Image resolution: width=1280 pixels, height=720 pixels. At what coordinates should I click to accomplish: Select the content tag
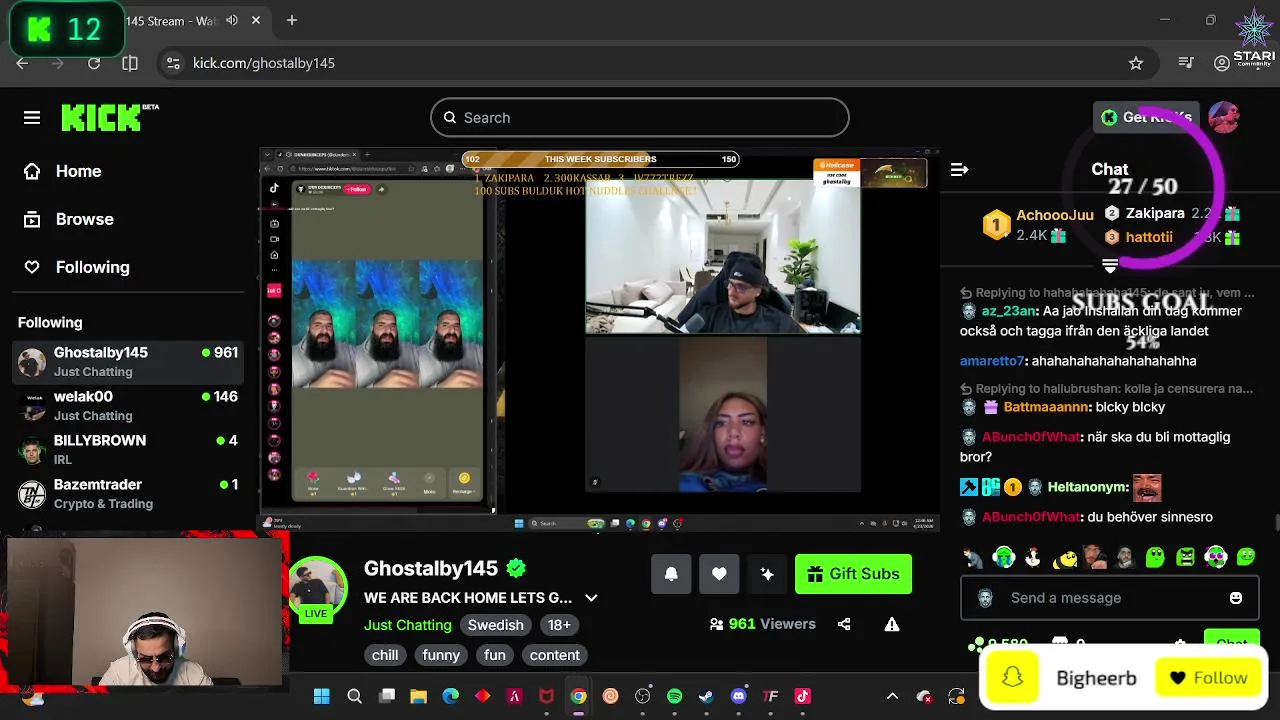tap(555, 655)
